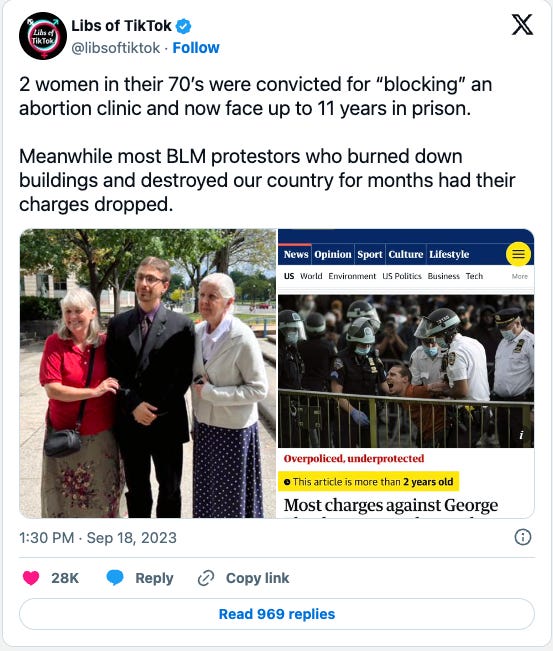Expand the More sections menu
This screenshot has width=553, height=651.
click(x=520, y=276)
